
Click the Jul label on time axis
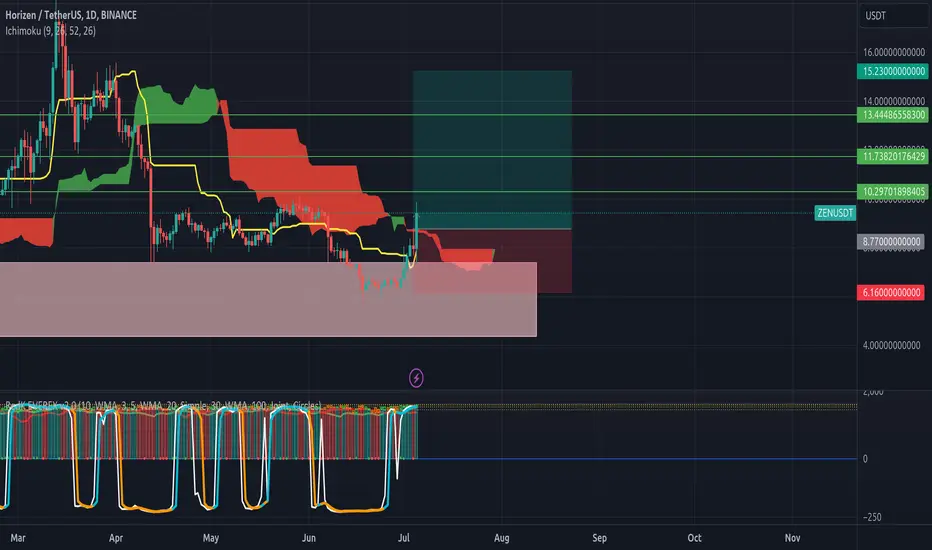[x=404, y=538]
